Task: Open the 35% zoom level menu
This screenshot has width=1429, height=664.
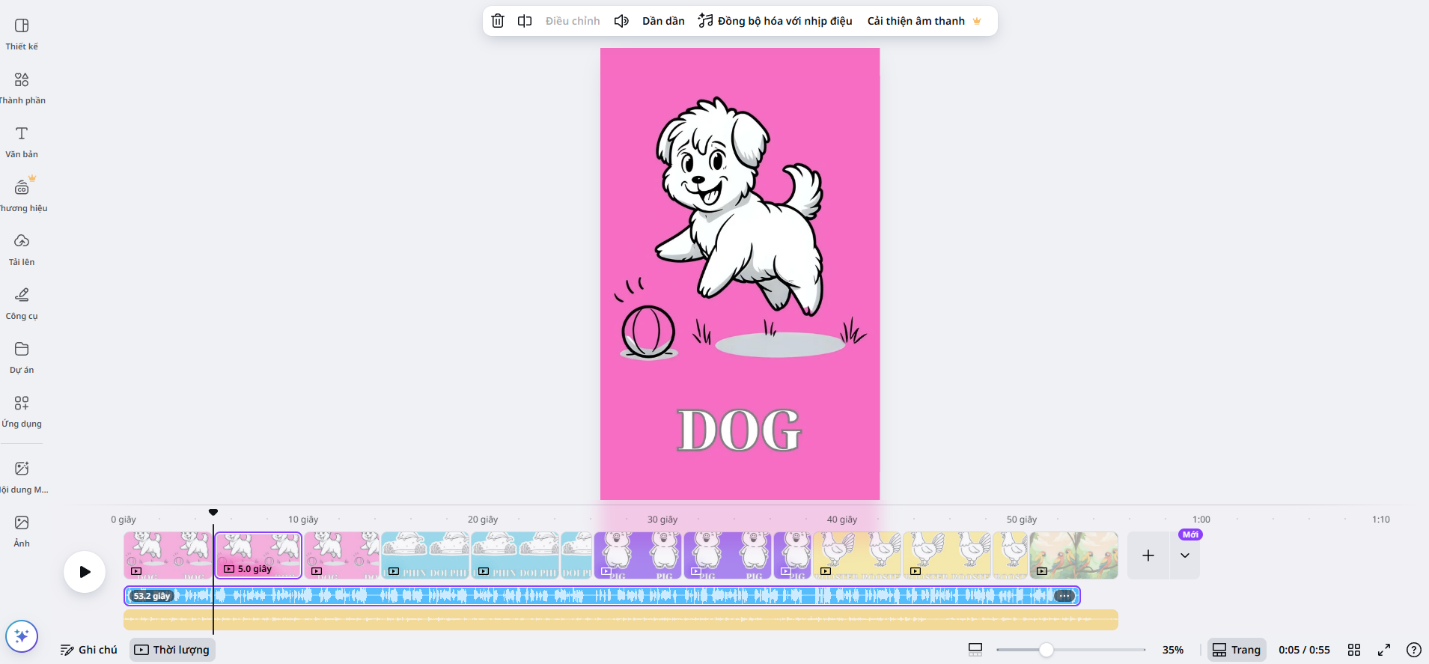Action: pos(1173,650)
